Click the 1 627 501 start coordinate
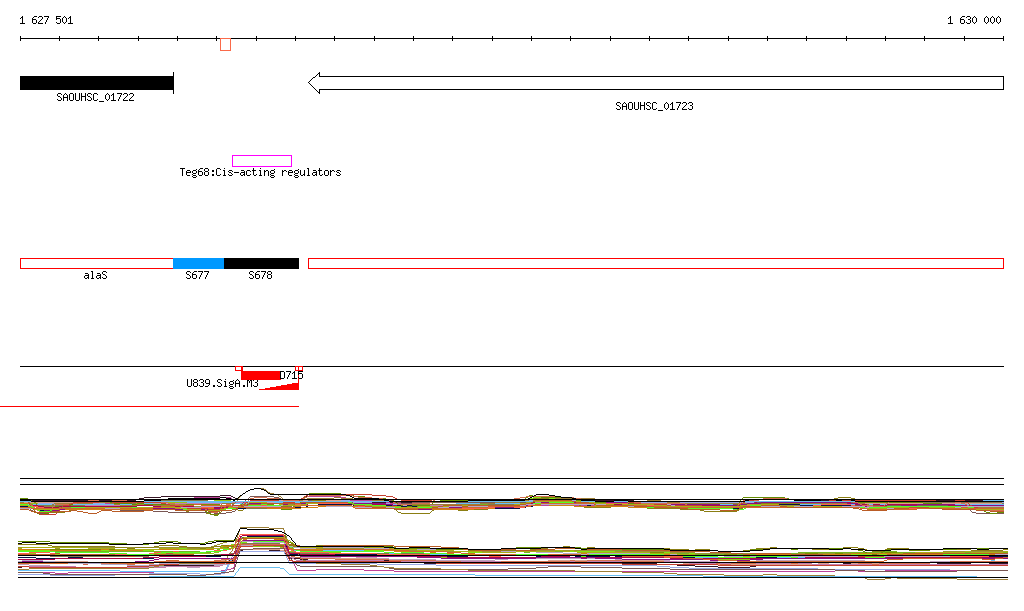The image size is (1024, 611). (x=46, y=20)
